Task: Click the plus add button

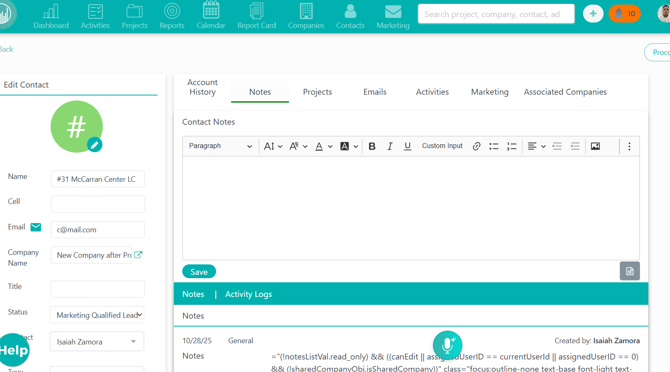Action: (x=593, y=14)
